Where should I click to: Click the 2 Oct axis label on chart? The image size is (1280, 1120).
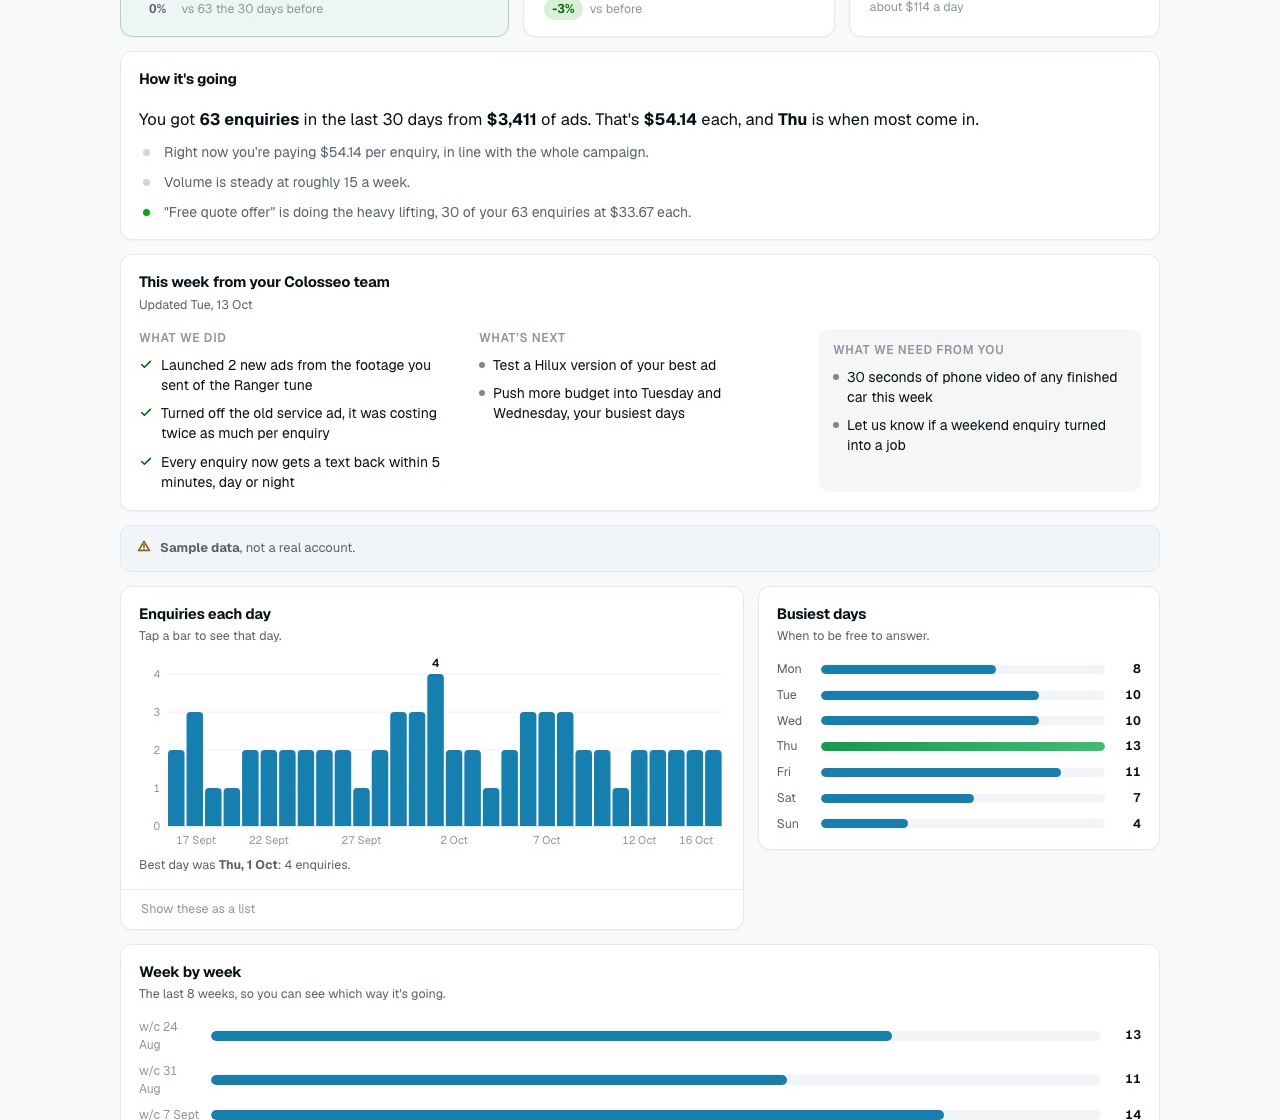[454, 840]
